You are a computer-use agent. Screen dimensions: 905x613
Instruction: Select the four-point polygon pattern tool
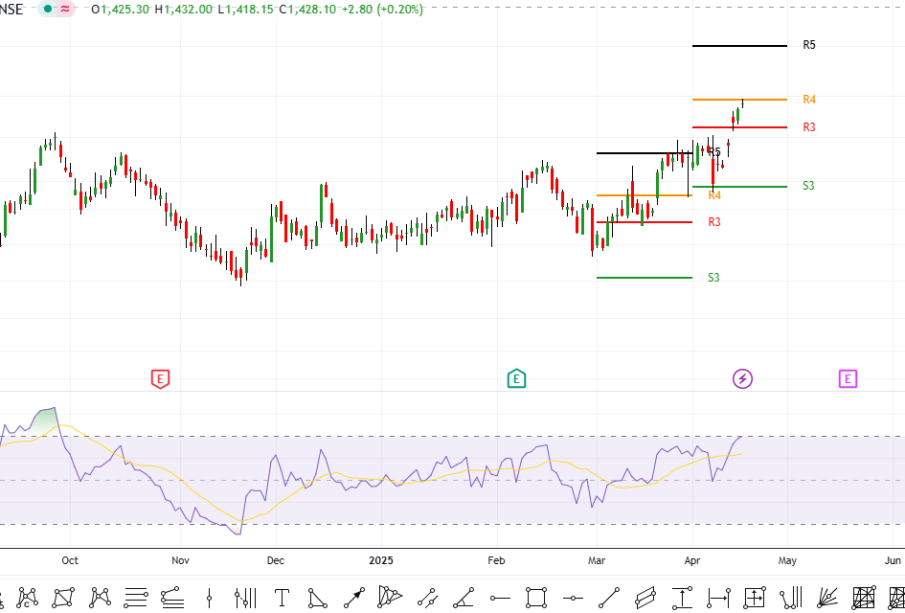[x=64, y=597]
